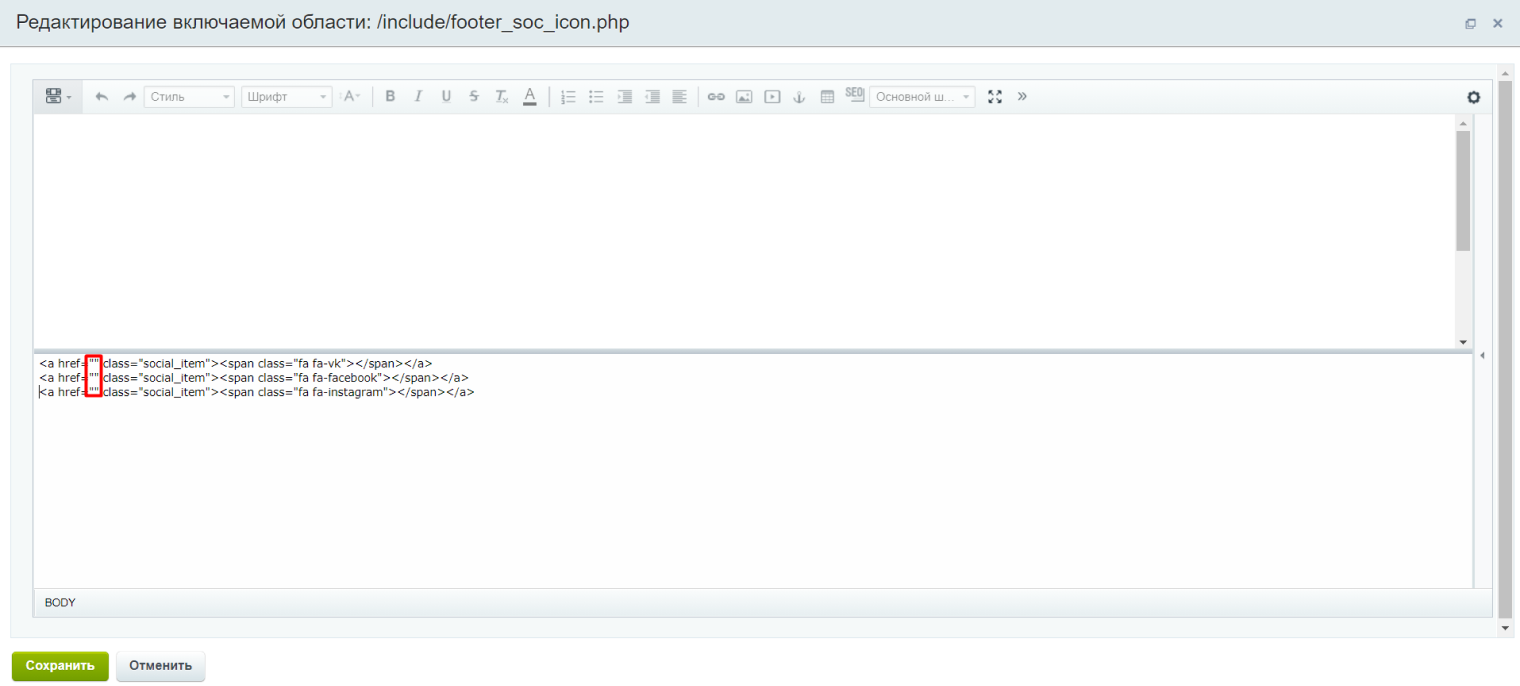The width and height of the screenshot is (1520, 686).
Task: Switch editor to fullscreen mode
Action: coord(994,97)
